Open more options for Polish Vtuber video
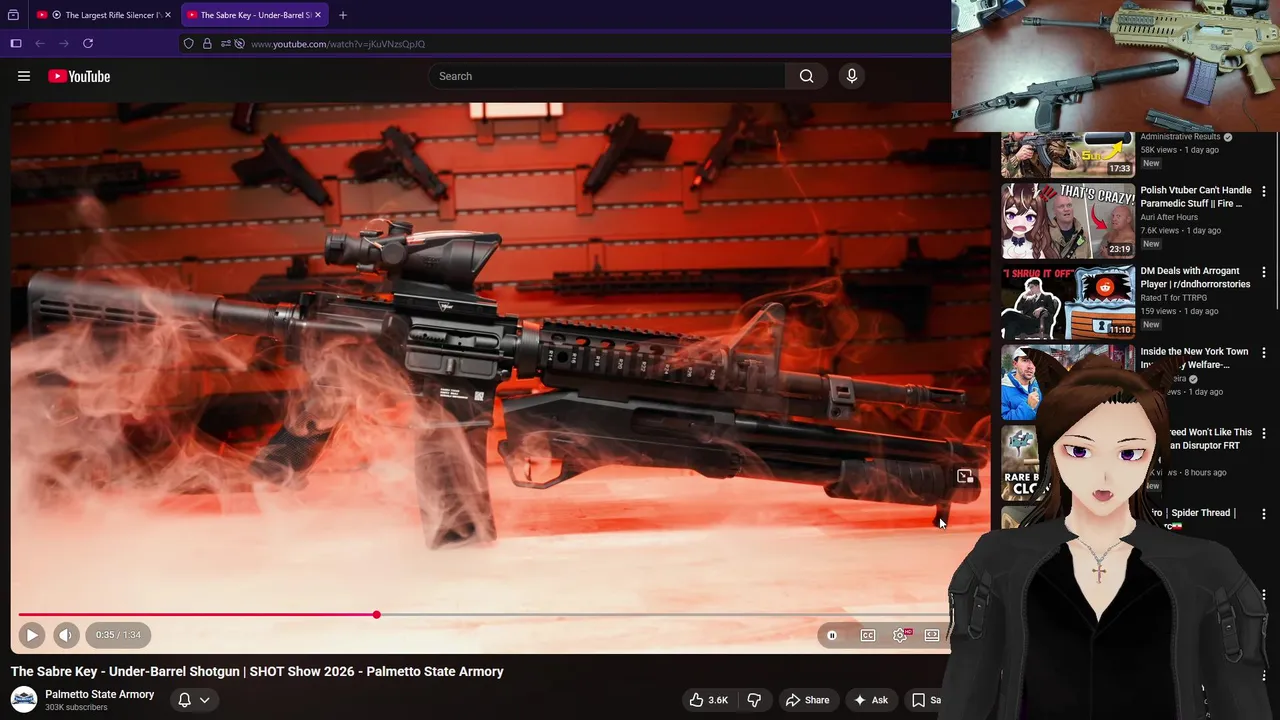Viewport: 1280px width, 720px height. point(1264,191)
